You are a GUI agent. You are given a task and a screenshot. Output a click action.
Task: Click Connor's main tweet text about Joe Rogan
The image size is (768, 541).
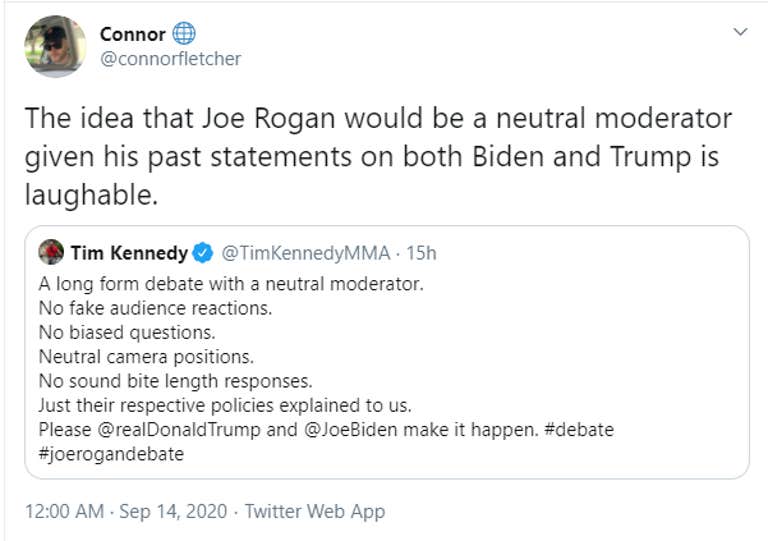click(378, 156)
